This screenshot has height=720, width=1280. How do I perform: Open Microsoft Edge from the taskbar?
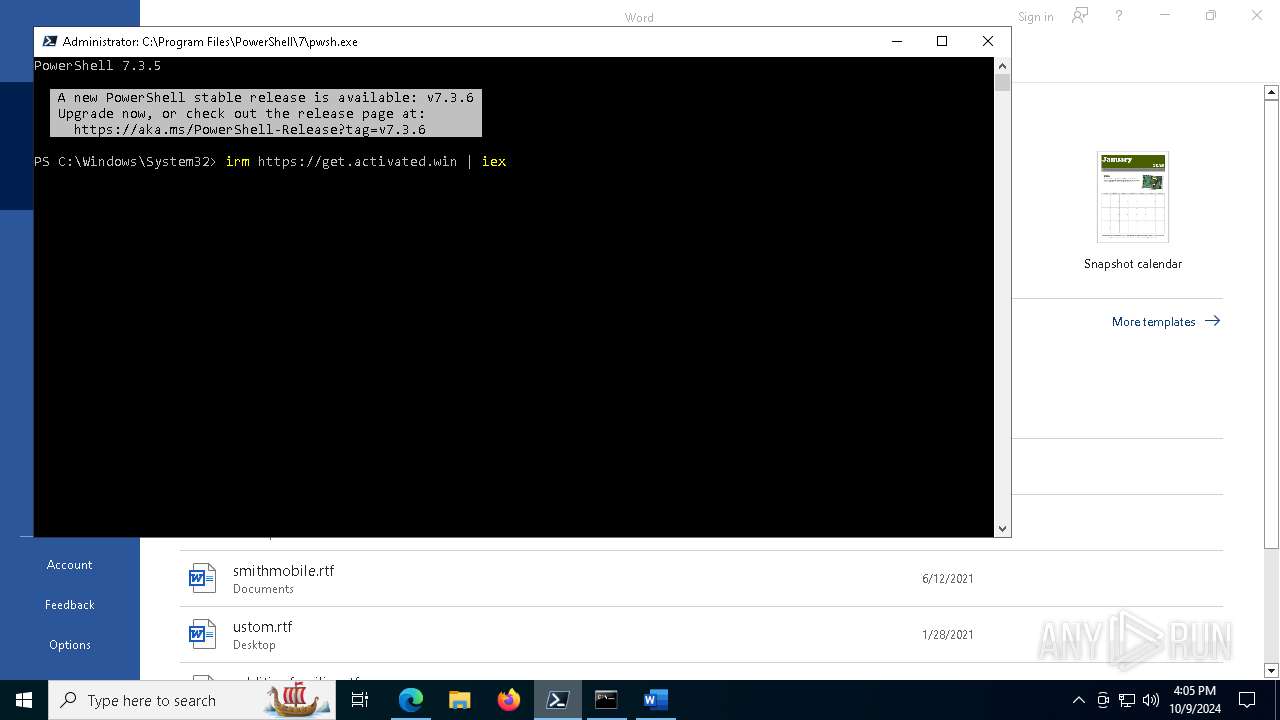[411, 700]
